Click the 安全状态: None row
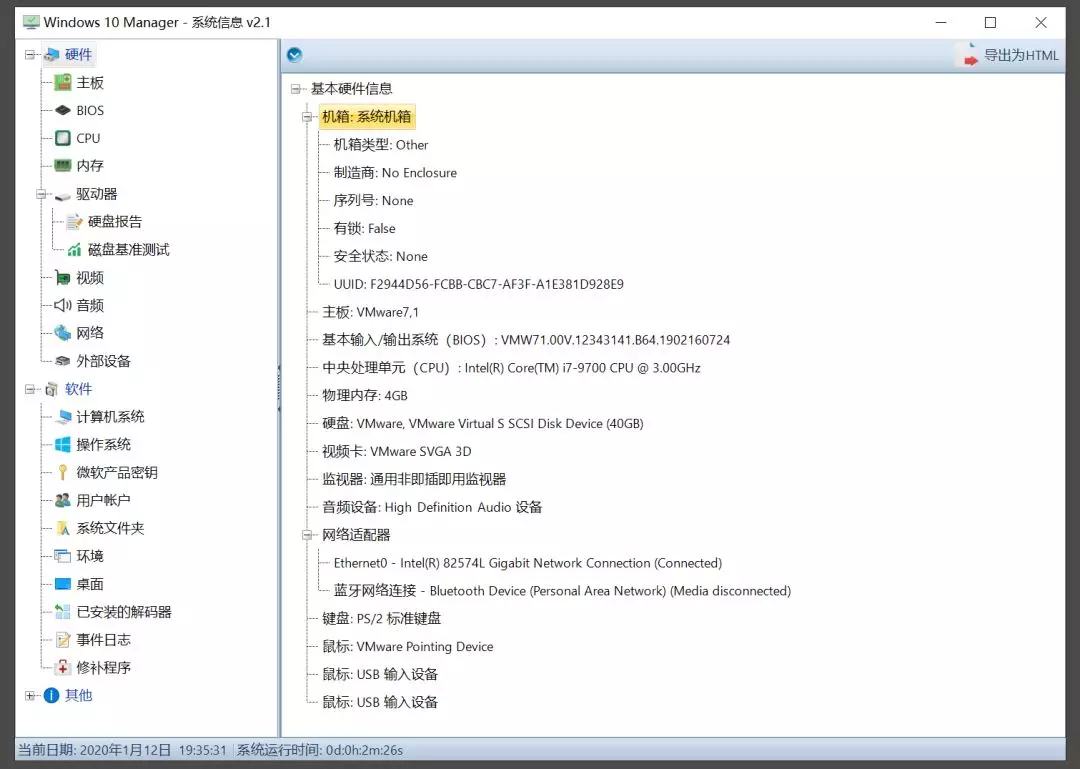The width and height of the screenshot is (1080, 769). pos(381,256)
